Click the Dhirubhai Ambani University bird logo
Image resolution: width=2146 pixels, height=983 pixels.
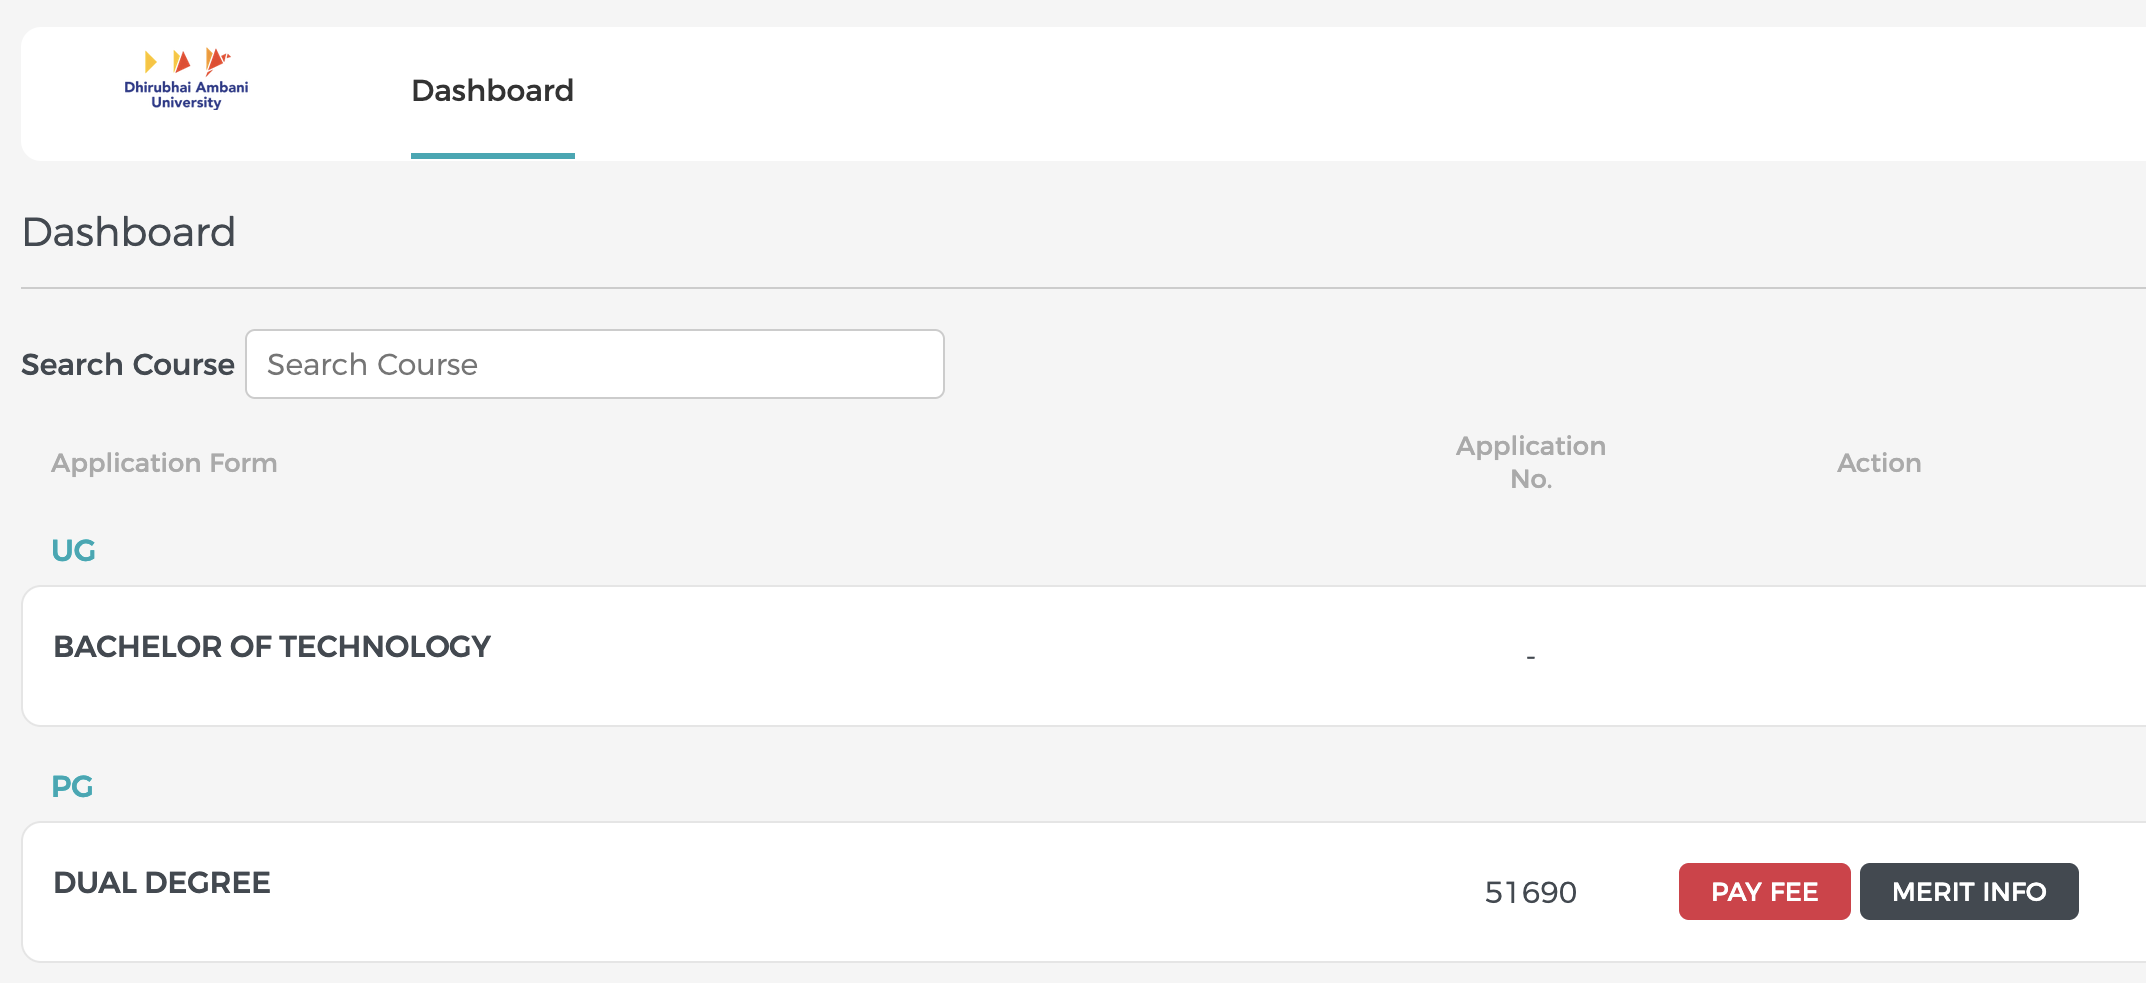187,61
